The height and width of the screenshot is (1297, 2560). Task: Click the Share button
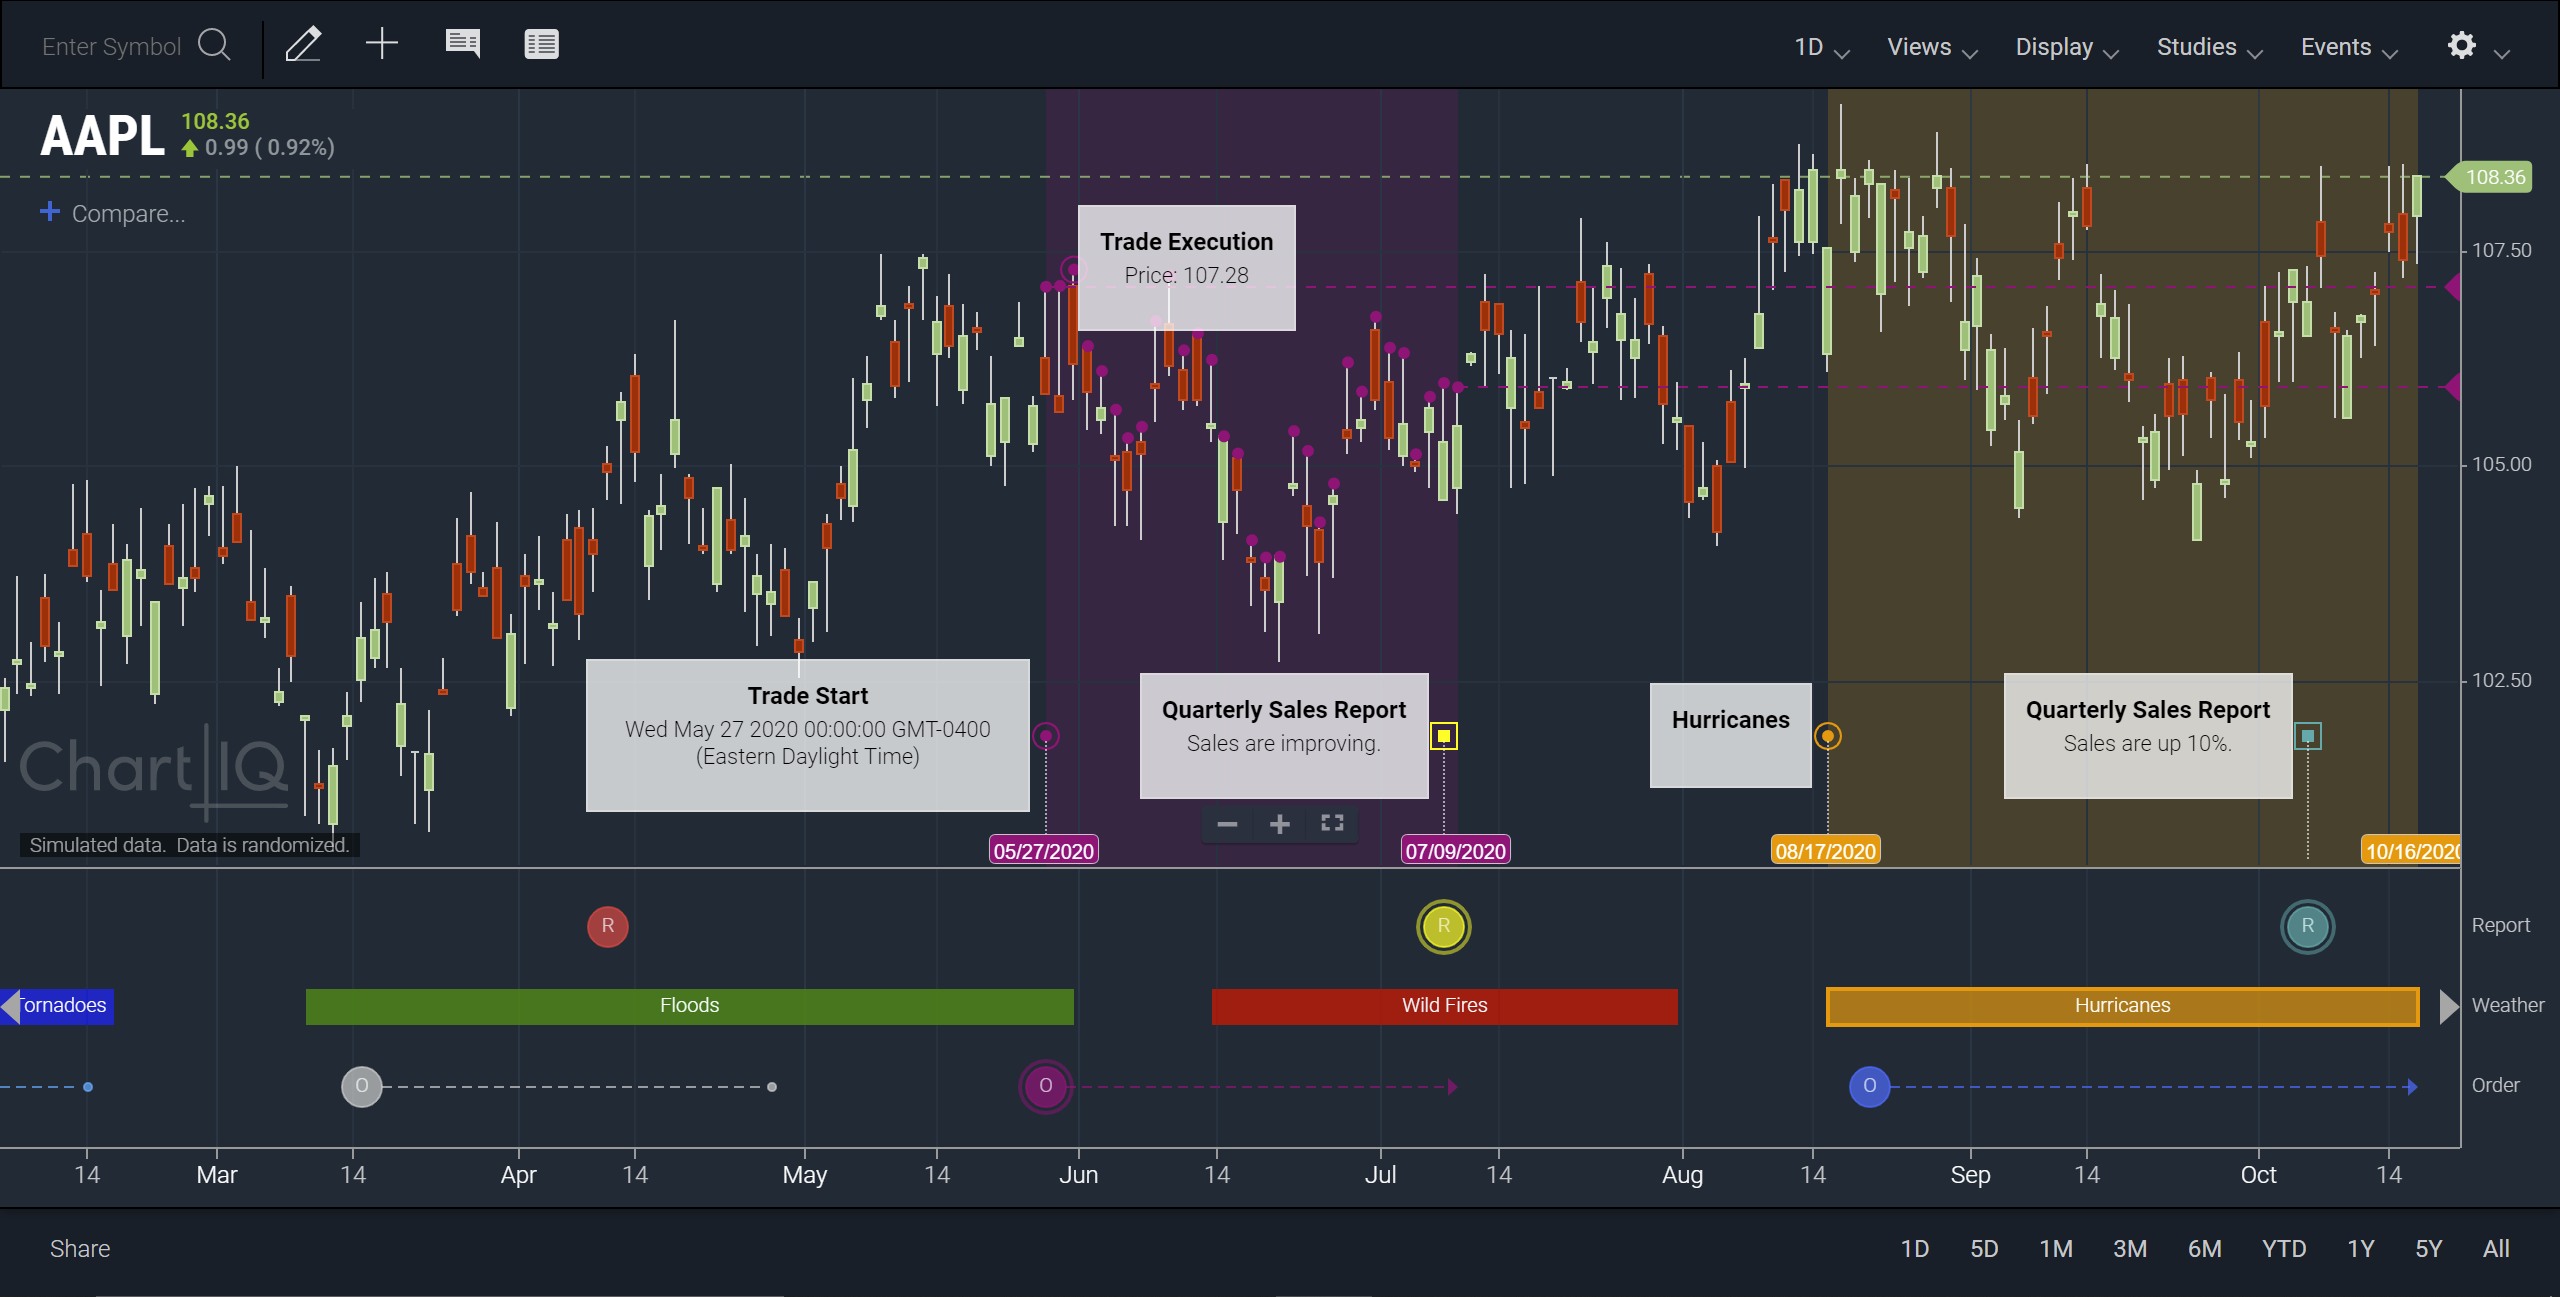pos(80,1248)
